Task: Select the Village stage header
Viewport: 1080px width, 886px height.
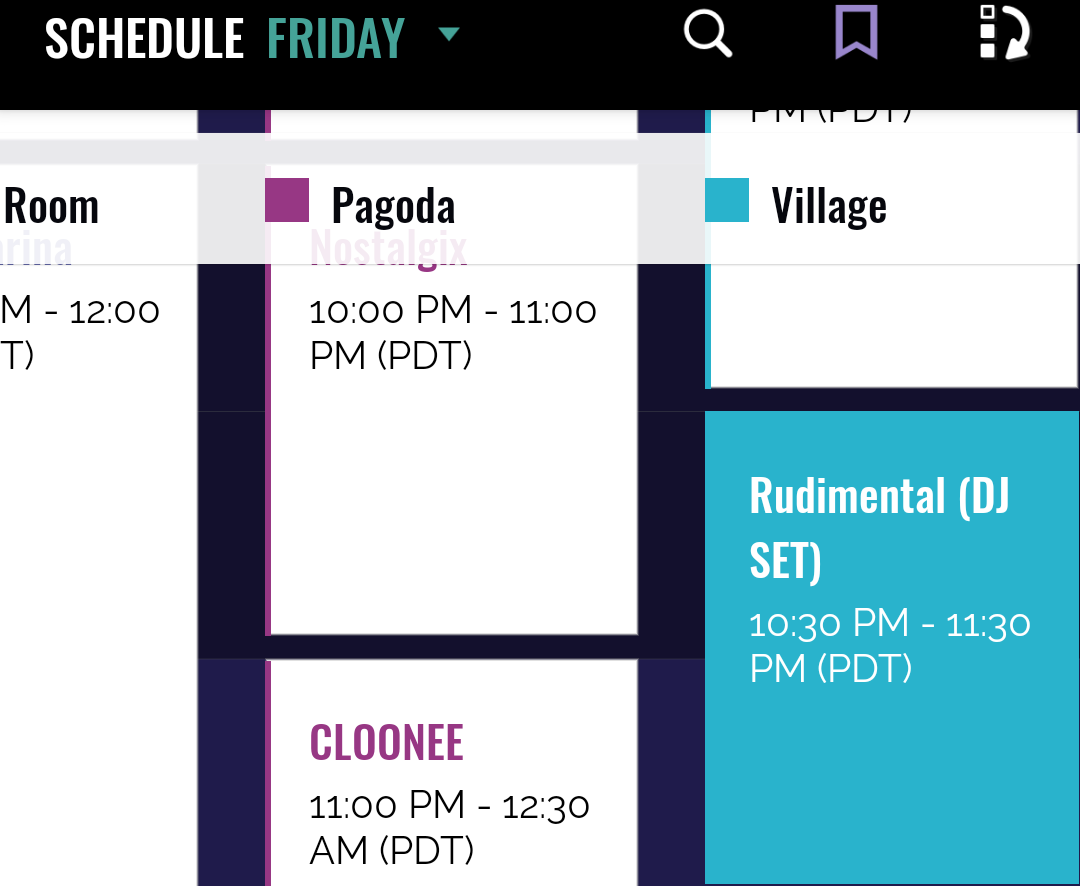Action: pyautogui.click(x=829, y=206)
